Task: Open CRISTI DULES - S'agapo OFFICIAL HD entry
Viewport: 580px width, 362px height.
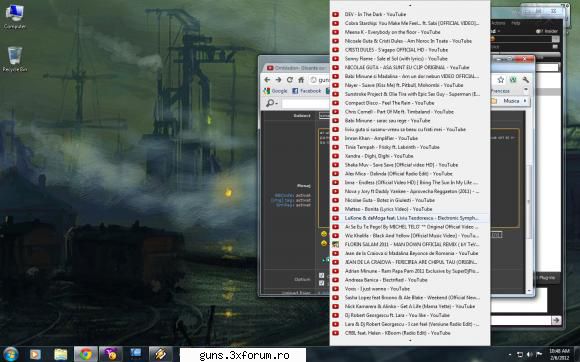Action: pyautogui.click(x=410, y=50)
